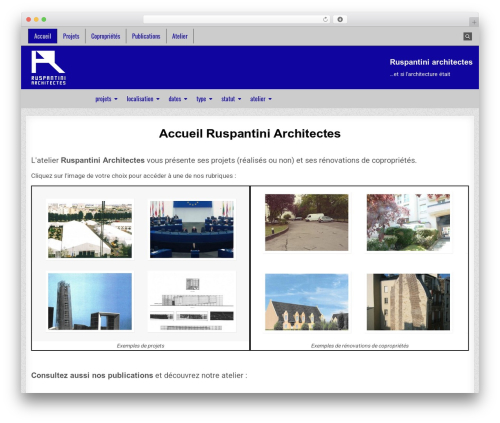The width and height of the screenshot is (500, 423).
Task: Open the slate-roof house rendering image
Action: 307,302
